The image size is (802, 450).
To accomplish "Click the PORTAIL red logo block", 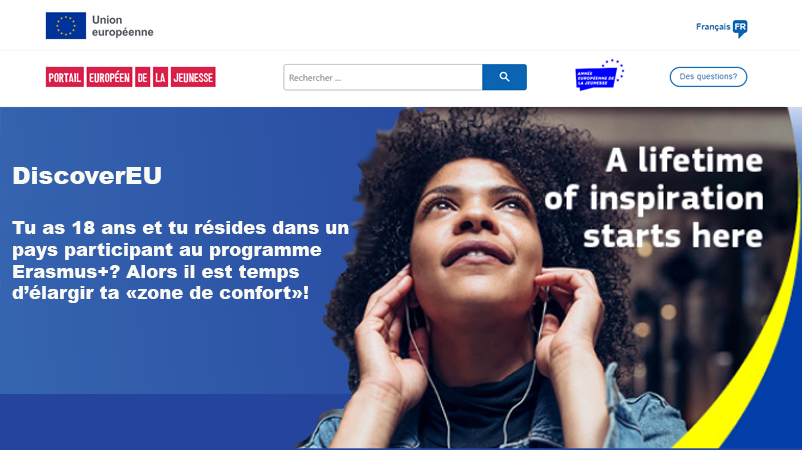I will tap(65, 77).
